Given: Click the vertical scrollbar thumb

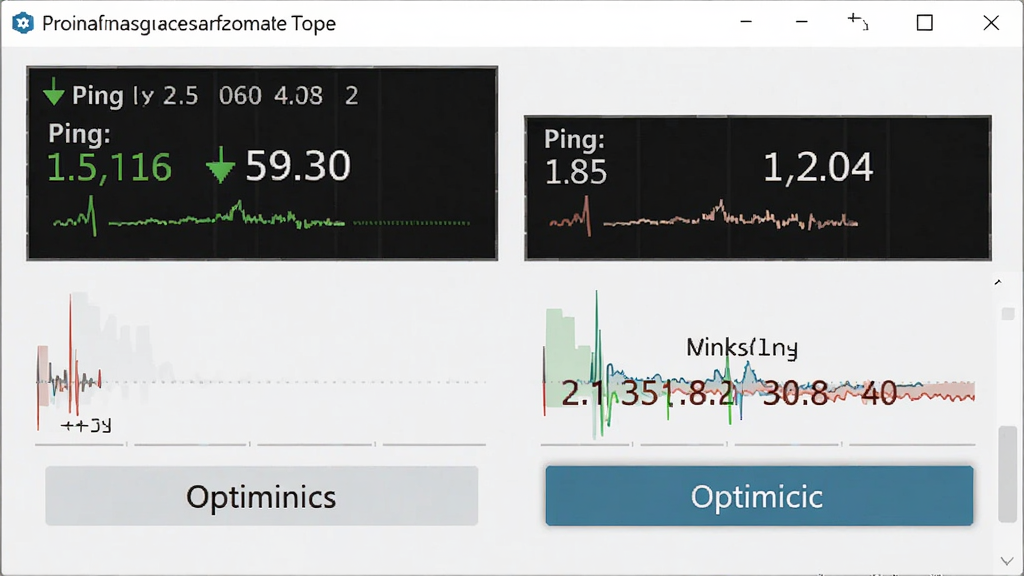Looking at the screenshot, I should pos(1007,473).
